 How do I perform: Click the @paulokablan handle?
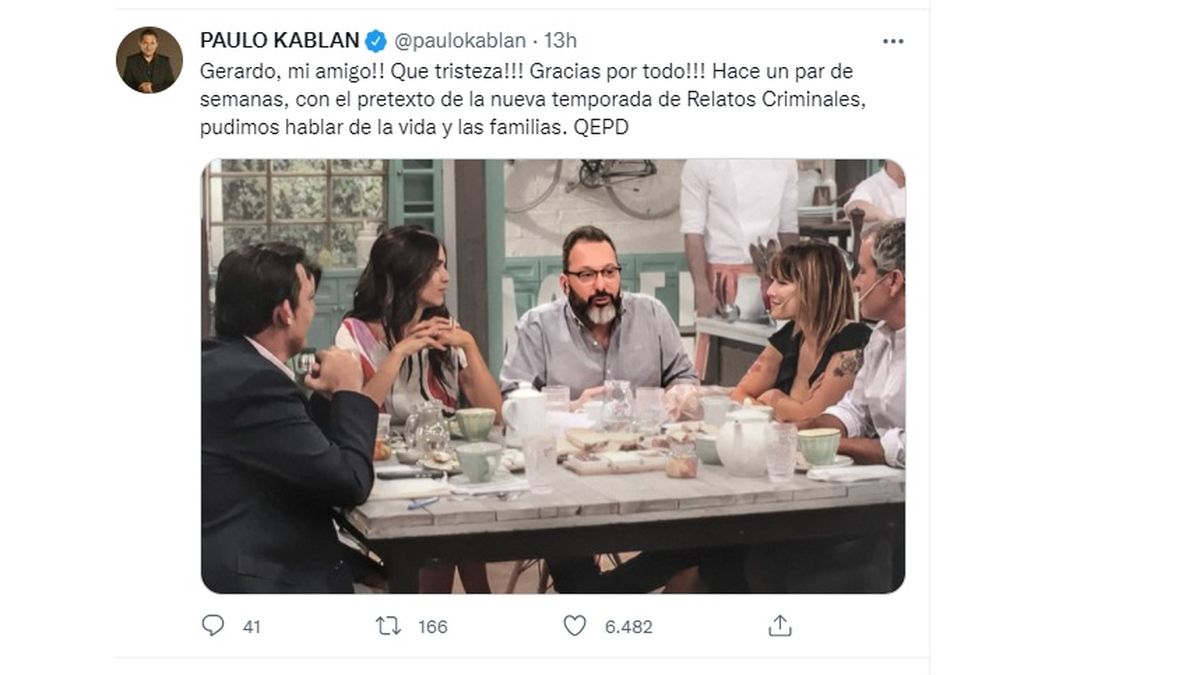click(459, 41)
